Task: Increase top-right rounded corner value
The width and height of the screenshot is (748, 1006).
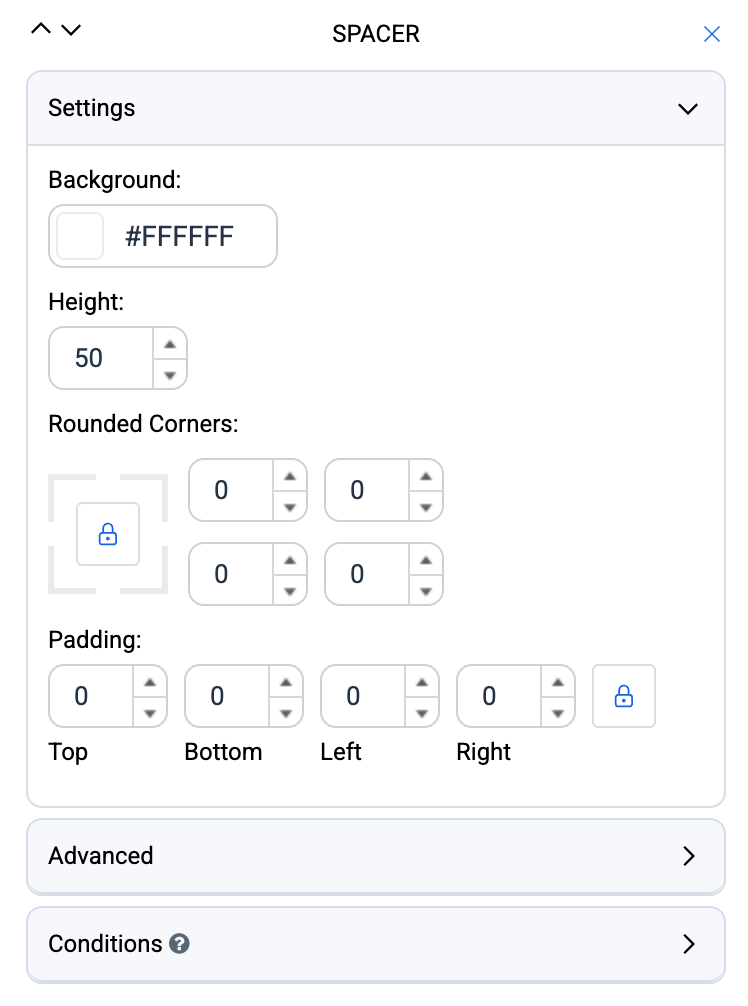Action: (x=426, y=476)
